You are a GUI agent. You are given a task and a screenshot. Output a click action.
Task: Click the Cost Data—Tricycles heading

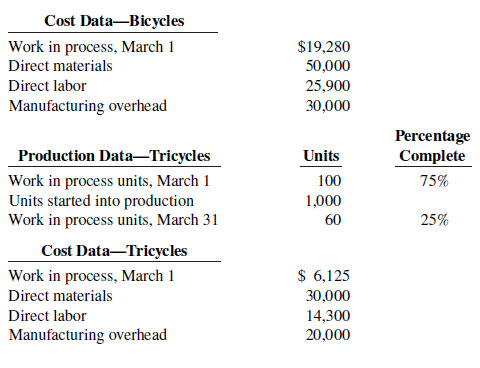114,251
